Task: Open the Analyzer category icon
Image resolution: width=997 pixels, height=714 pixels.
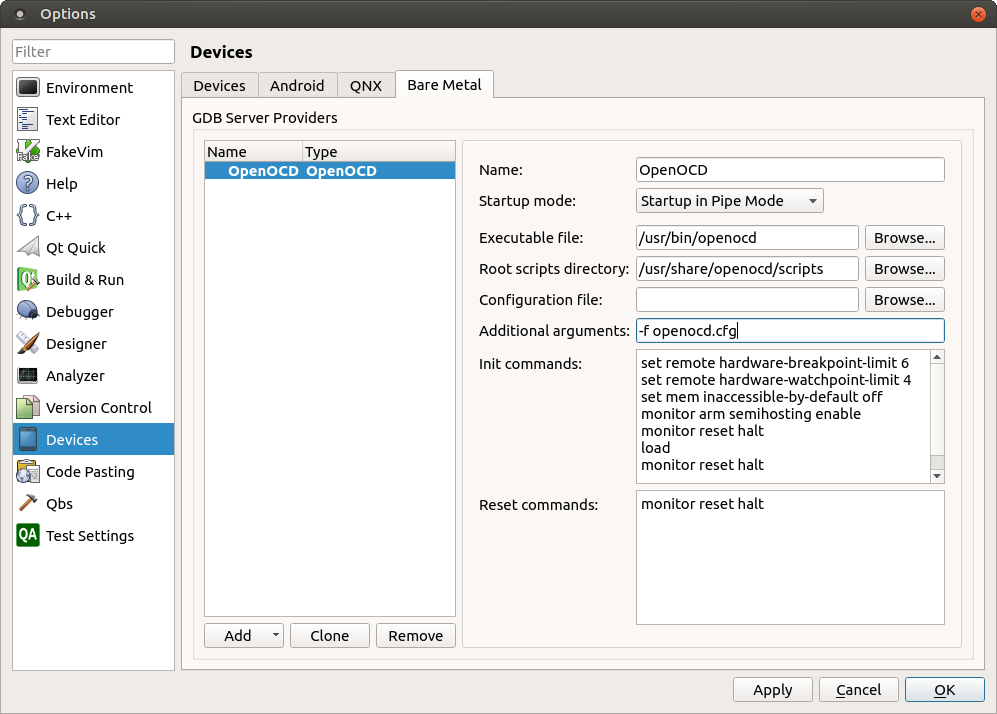Action: pos(28,376)
